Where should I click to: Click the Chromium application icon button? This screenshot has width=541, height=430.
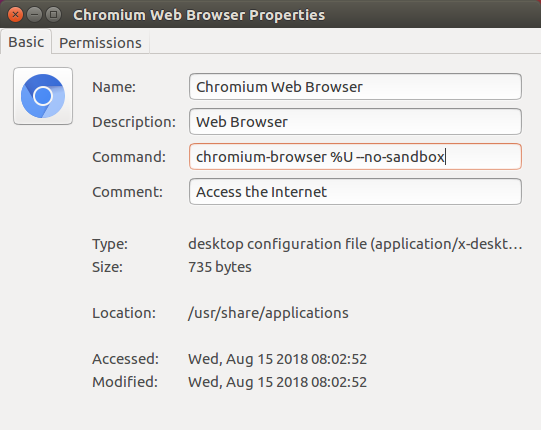pos(43,96)
